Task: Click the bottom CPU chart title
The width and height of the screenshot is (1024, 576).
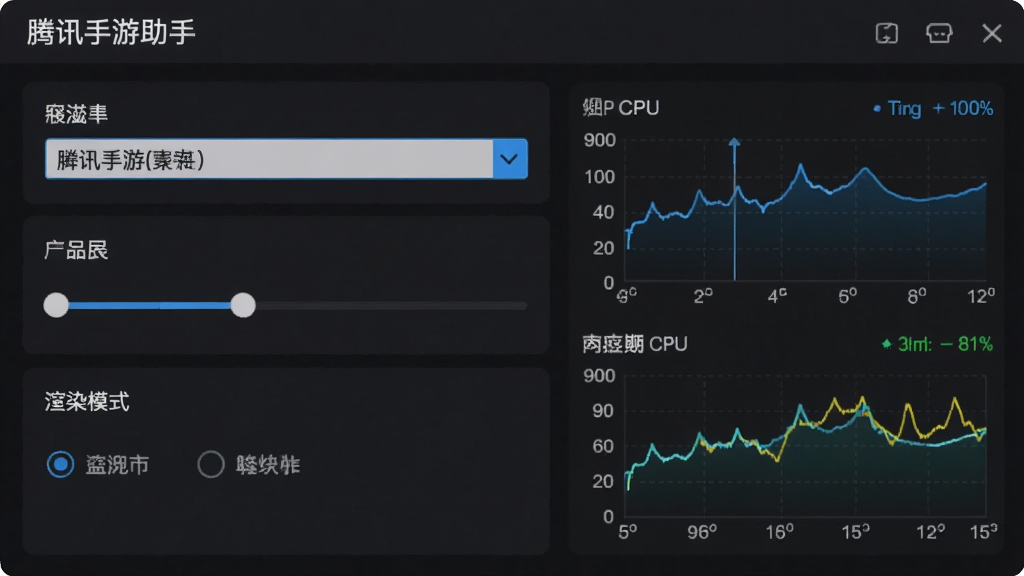Action: tap(635, 344)
